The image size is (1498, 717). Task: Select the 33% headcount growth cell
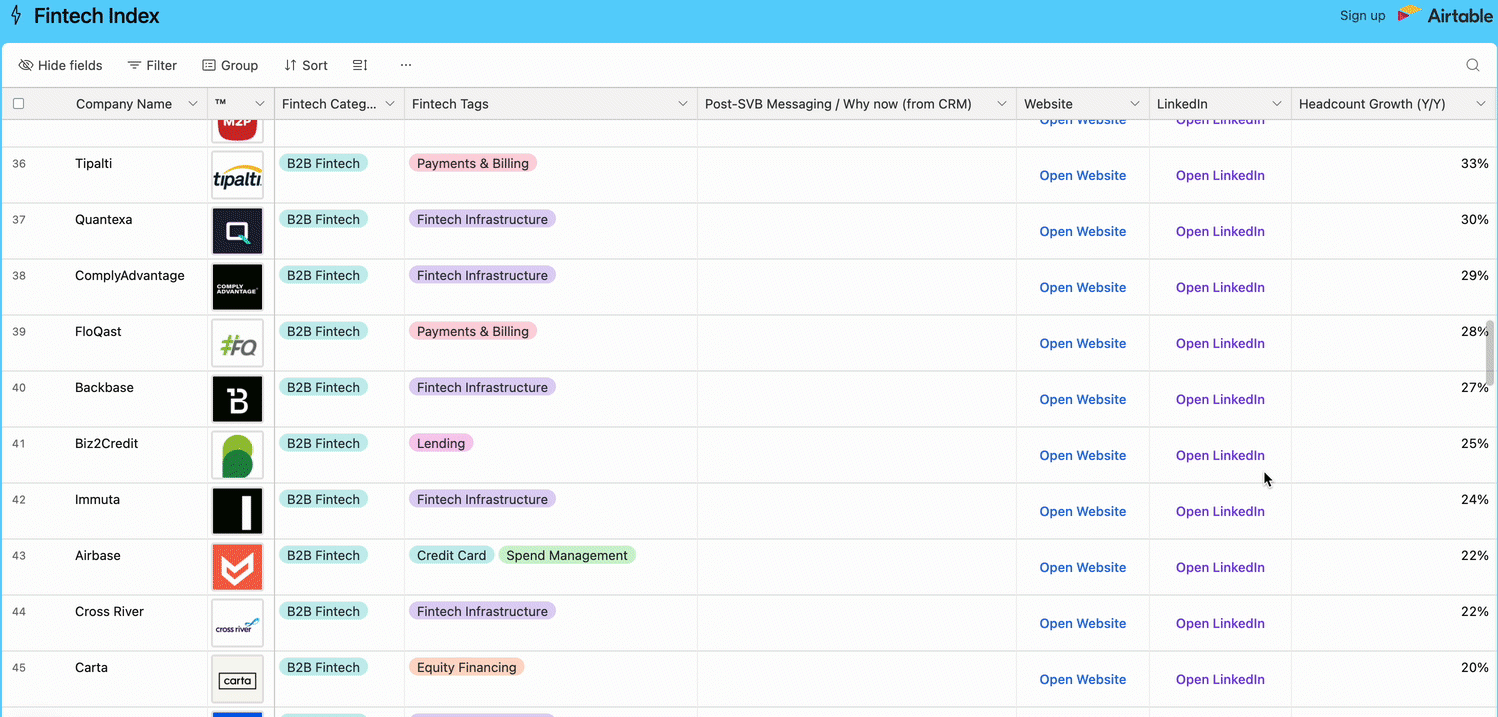click(x=1394, y=176)
